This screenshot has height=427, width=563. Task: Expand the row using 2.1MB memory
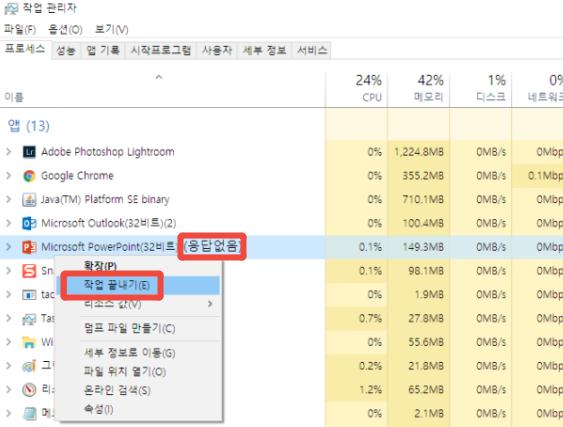[9, 413]
